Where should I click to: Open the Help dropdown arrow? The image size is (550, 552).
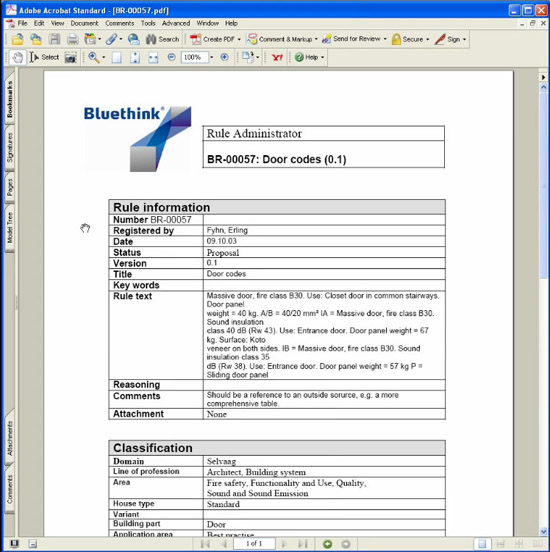pyautogui.click(x=322, y=57)
